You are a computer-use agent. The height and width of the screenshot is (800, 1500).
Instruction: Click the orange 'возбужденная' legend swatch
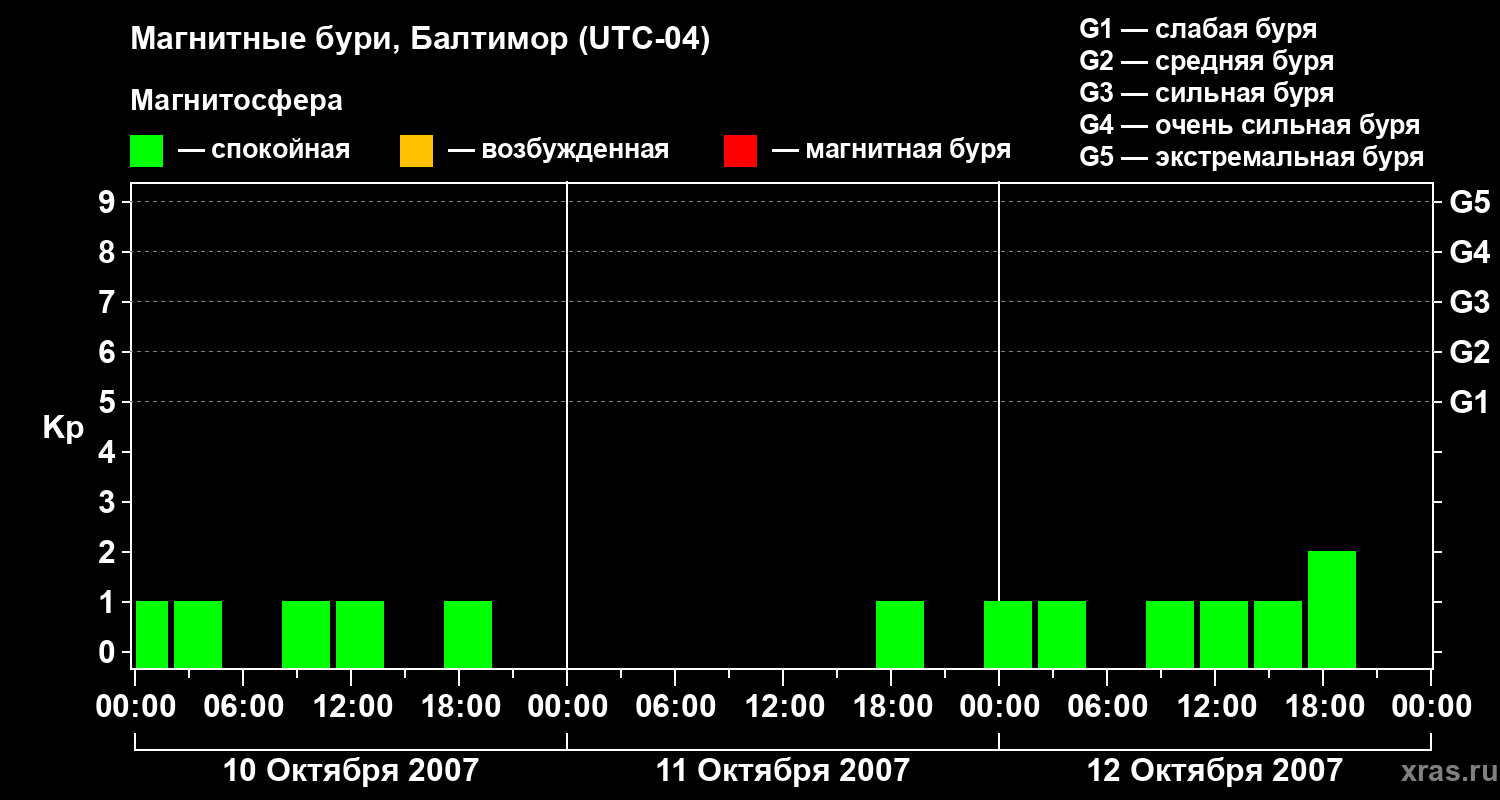click(x=416, y=151)
